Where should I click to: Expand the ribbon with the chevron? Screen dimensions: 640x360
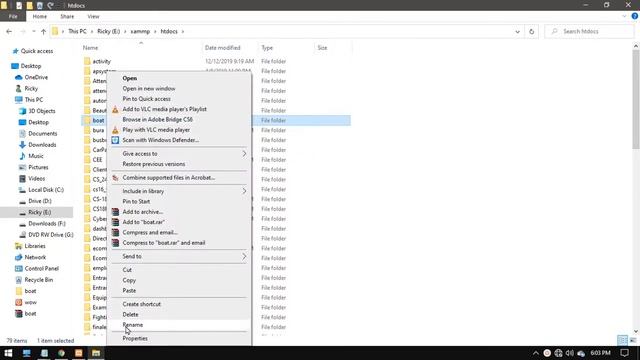624,16
